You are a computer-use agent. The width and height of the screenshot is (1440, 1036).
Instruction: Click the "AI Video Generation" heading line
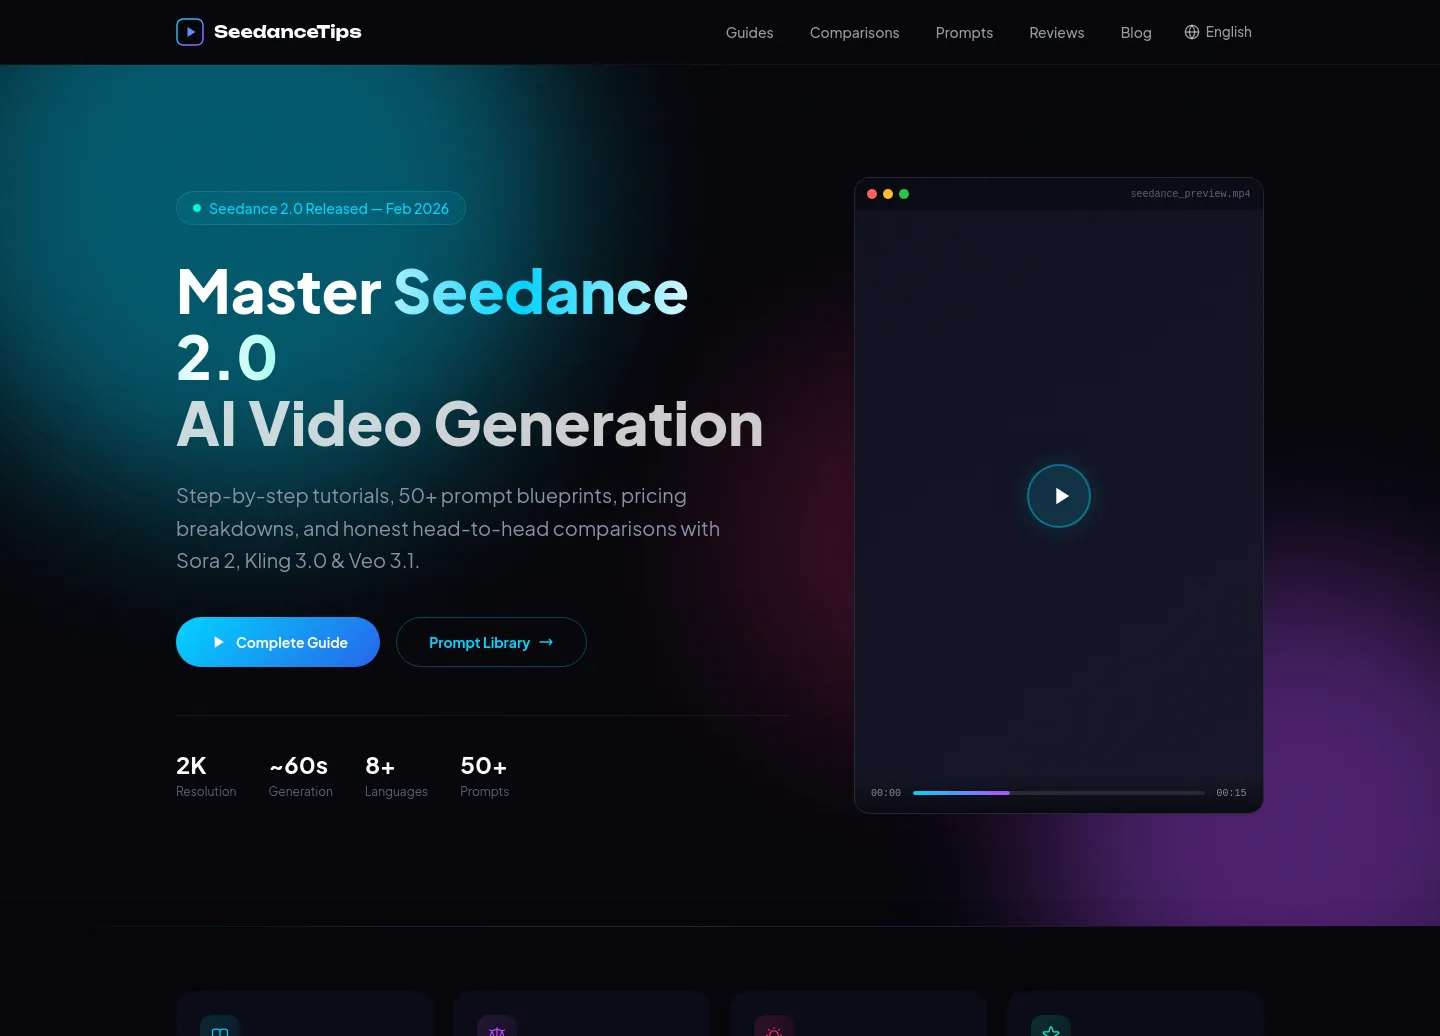pyautogui.click(x=470, y=424)
